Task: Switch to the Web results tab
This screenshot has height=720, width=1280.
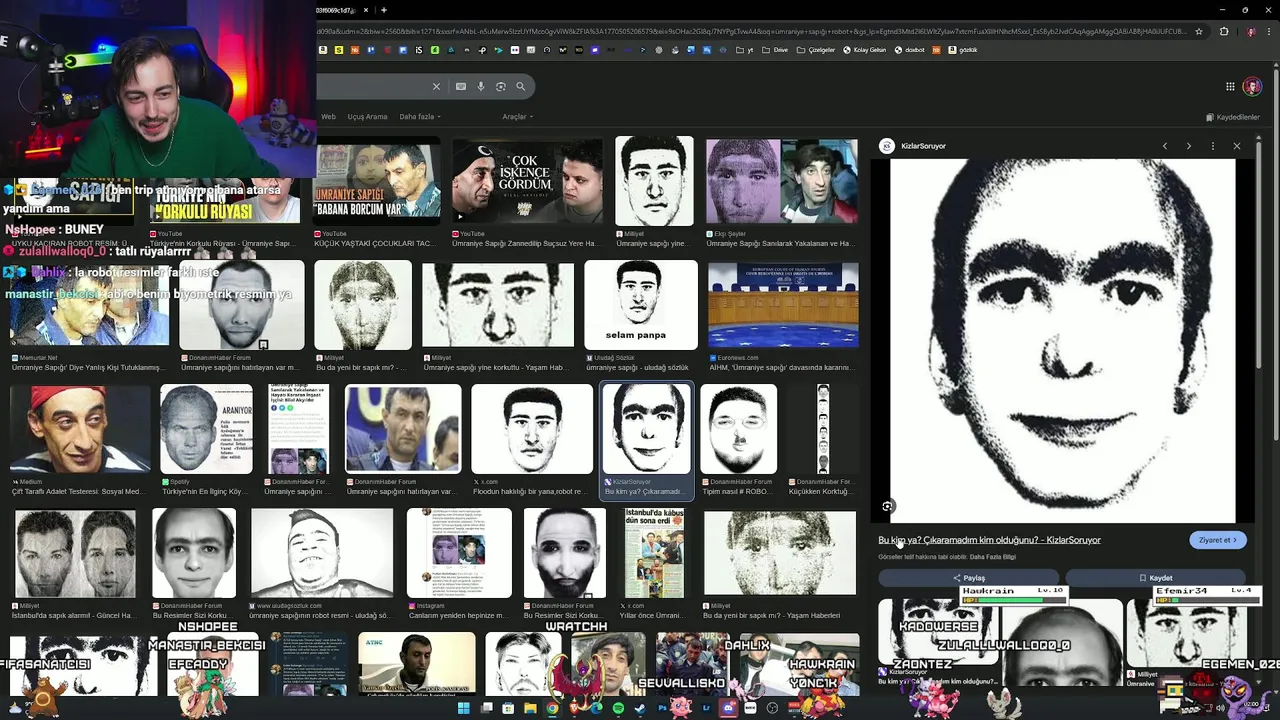Action: pyautogui.click(x=328, y=117)
